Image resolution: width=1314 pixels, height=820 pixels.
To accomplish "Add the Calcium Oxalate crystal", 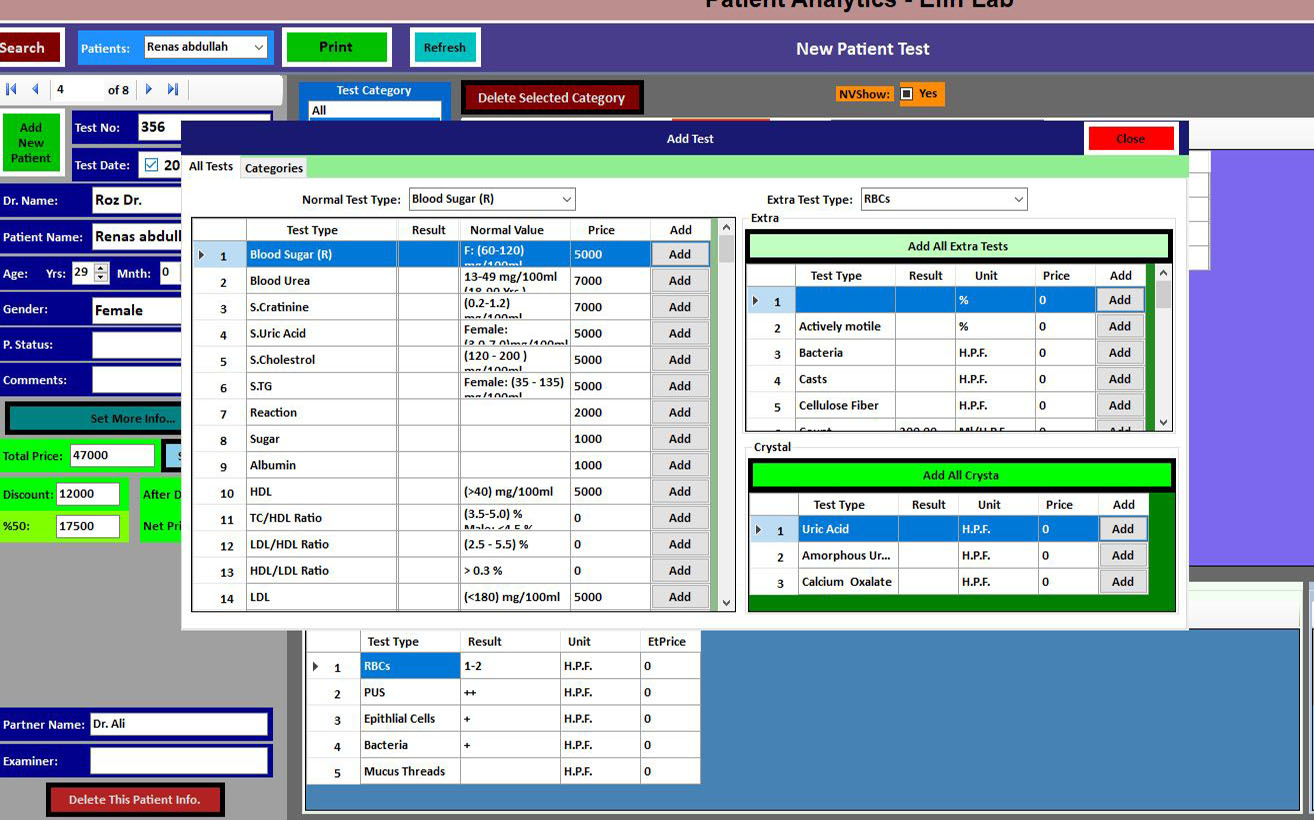I will pos(1123,581).
